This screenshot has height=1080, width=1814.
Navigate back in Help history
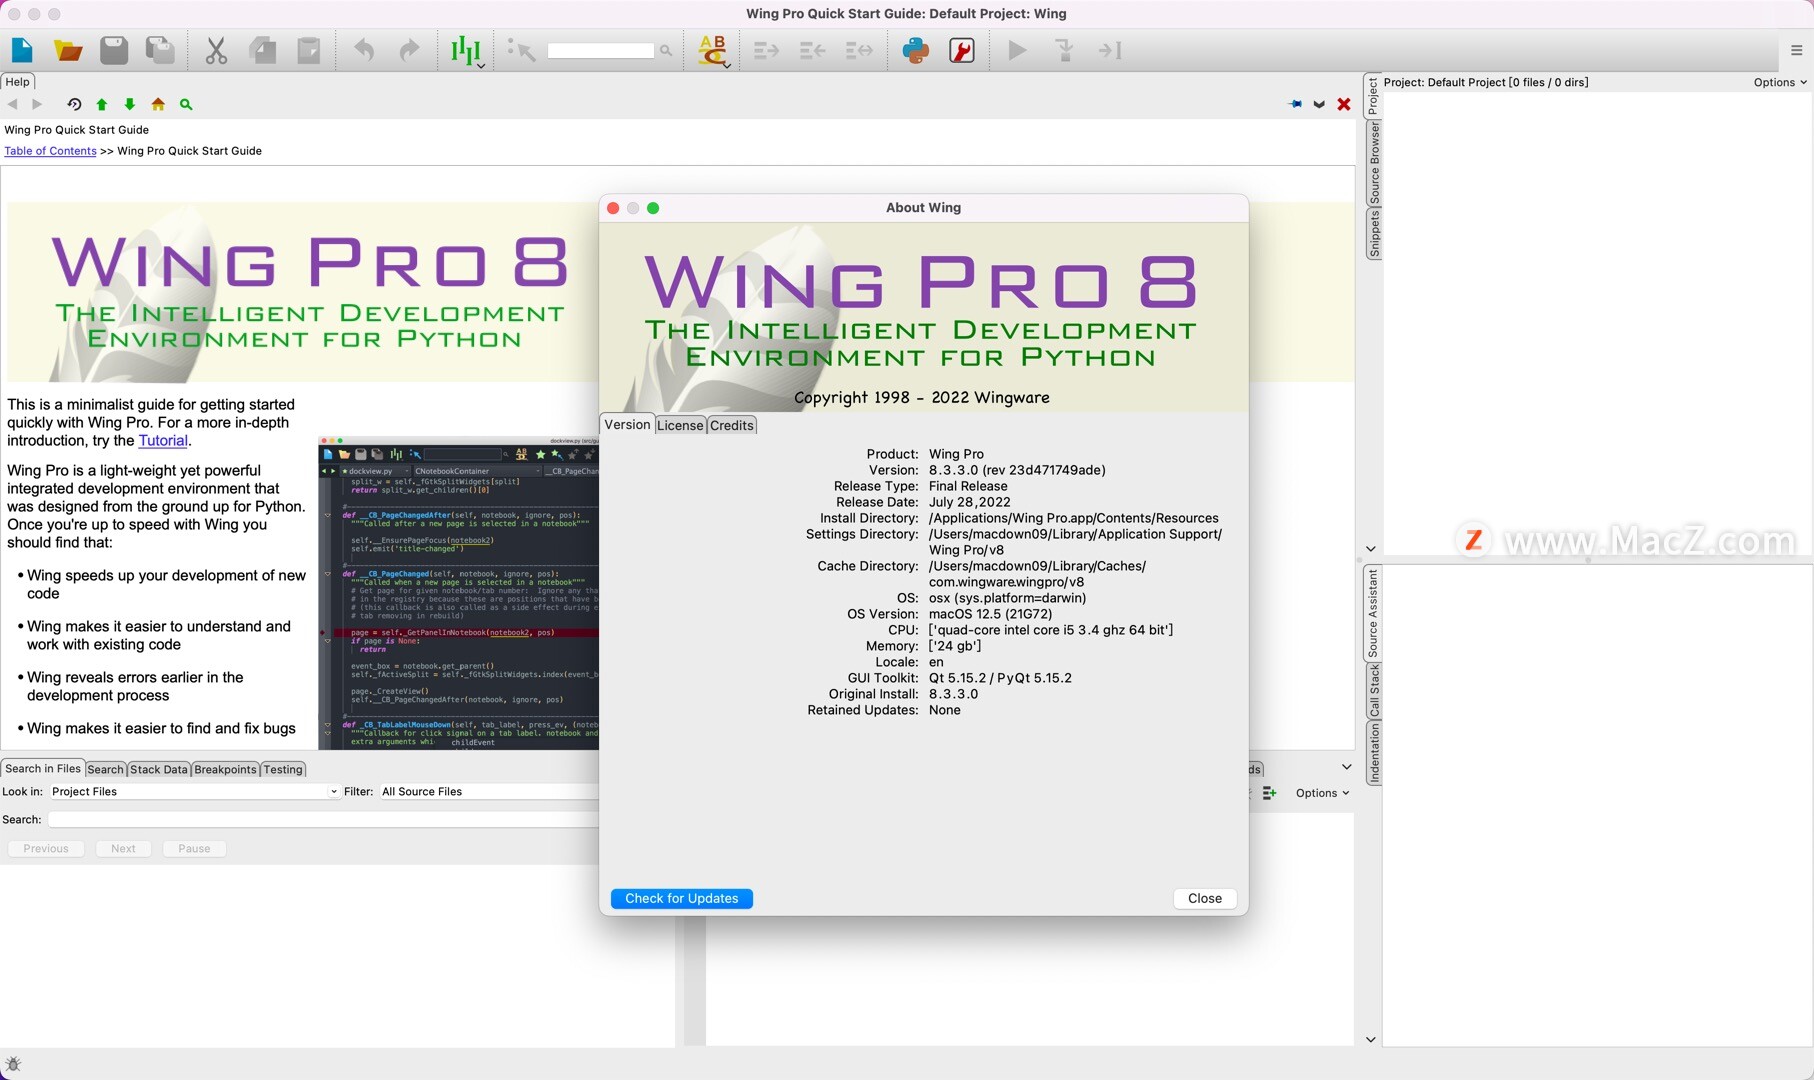[12, 104]
